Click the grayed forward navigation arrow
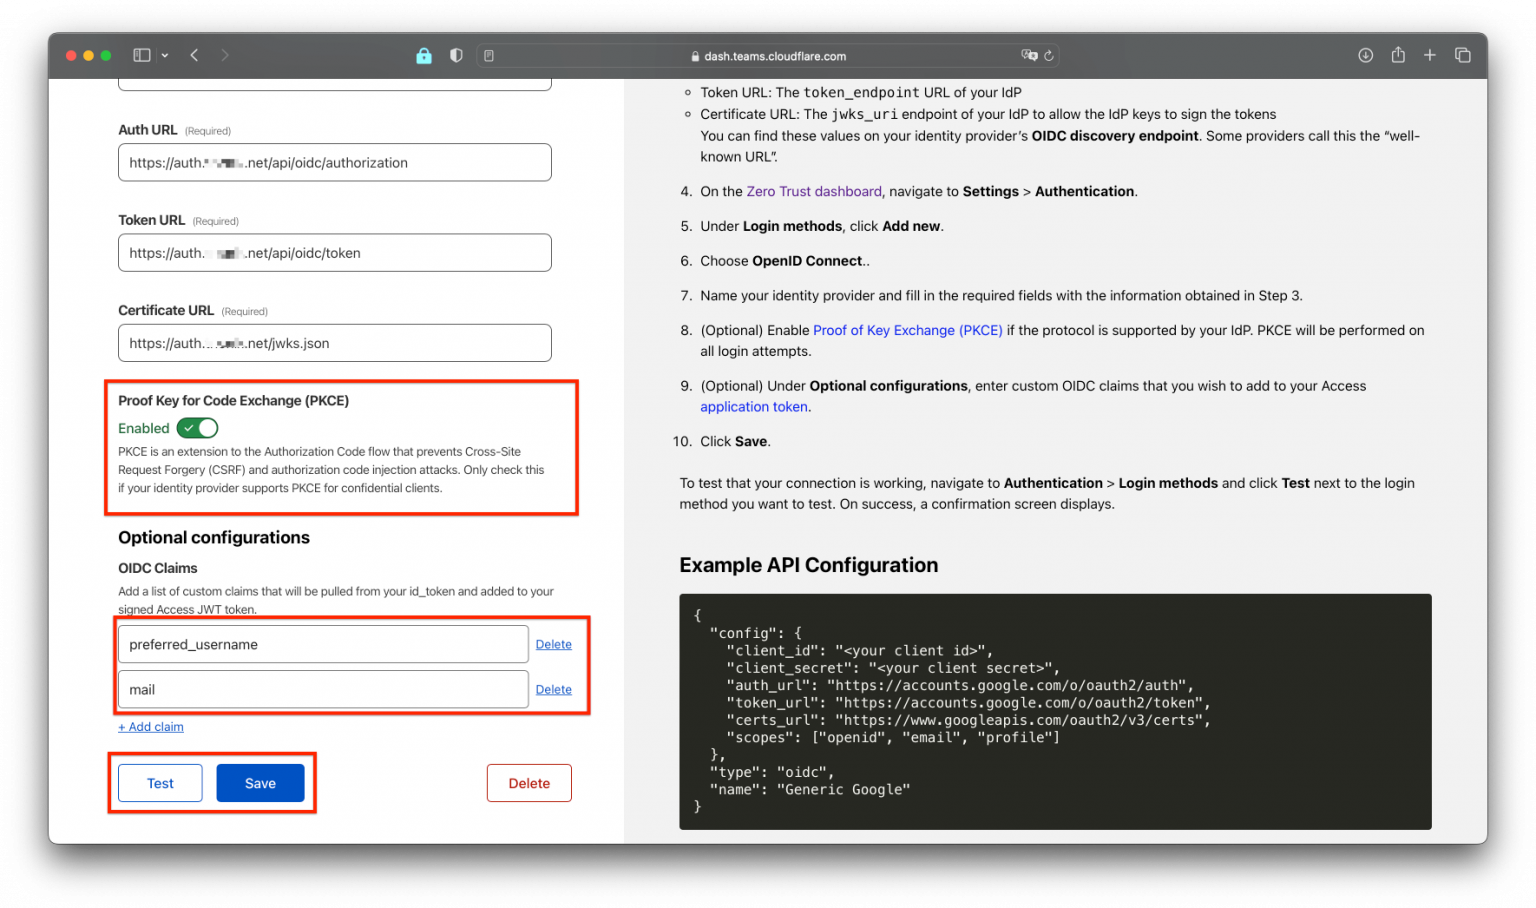The width and height of the screenshot is (1536, 908). click(x=224, y=55)
